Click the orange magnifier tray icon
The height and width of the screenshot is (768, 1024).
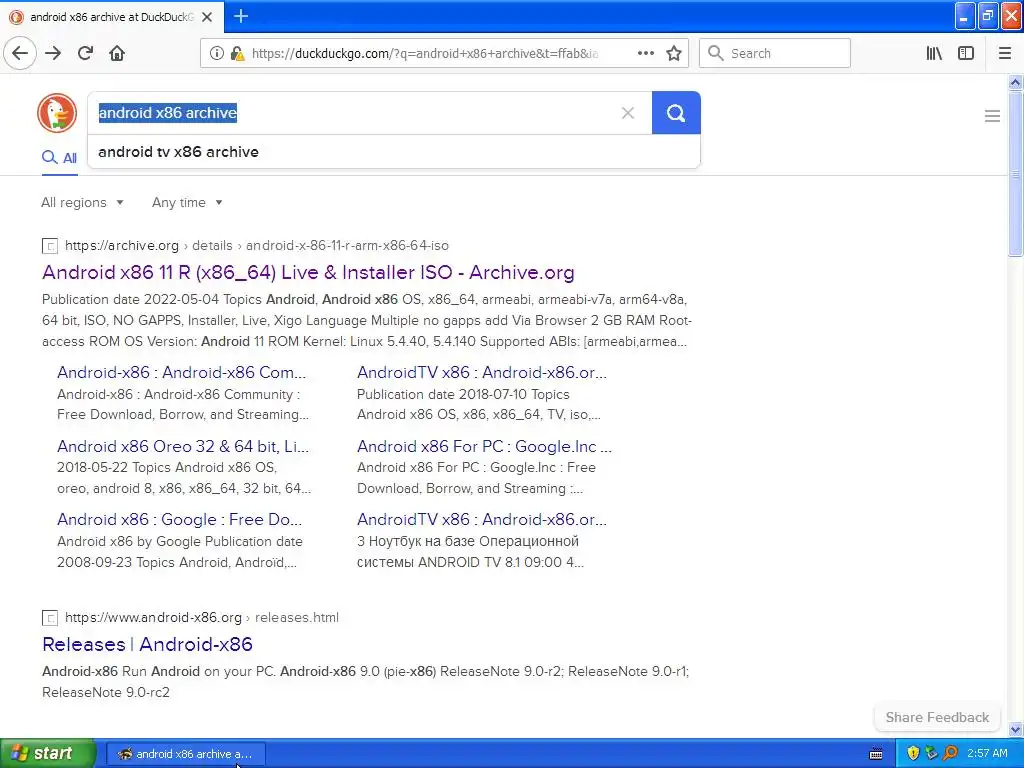[950, 753]
